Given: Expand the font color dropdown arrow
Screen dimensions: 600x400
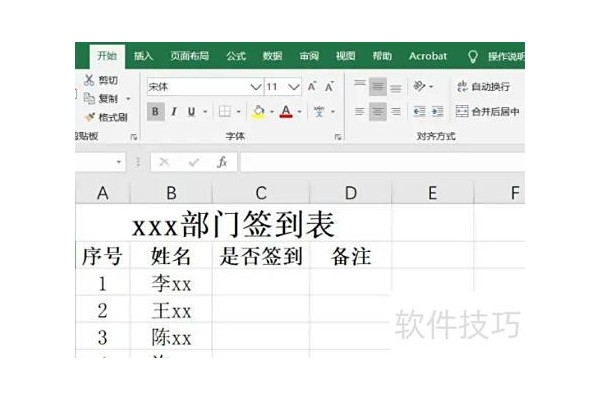Looking at the screenshot, I should (x=300, y=112).
